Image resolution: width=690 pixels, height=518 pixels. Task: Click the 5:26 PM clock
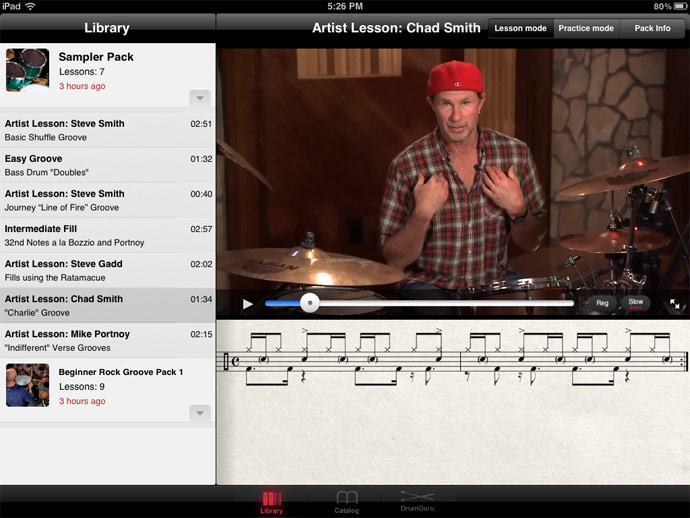tap(345, 6)
